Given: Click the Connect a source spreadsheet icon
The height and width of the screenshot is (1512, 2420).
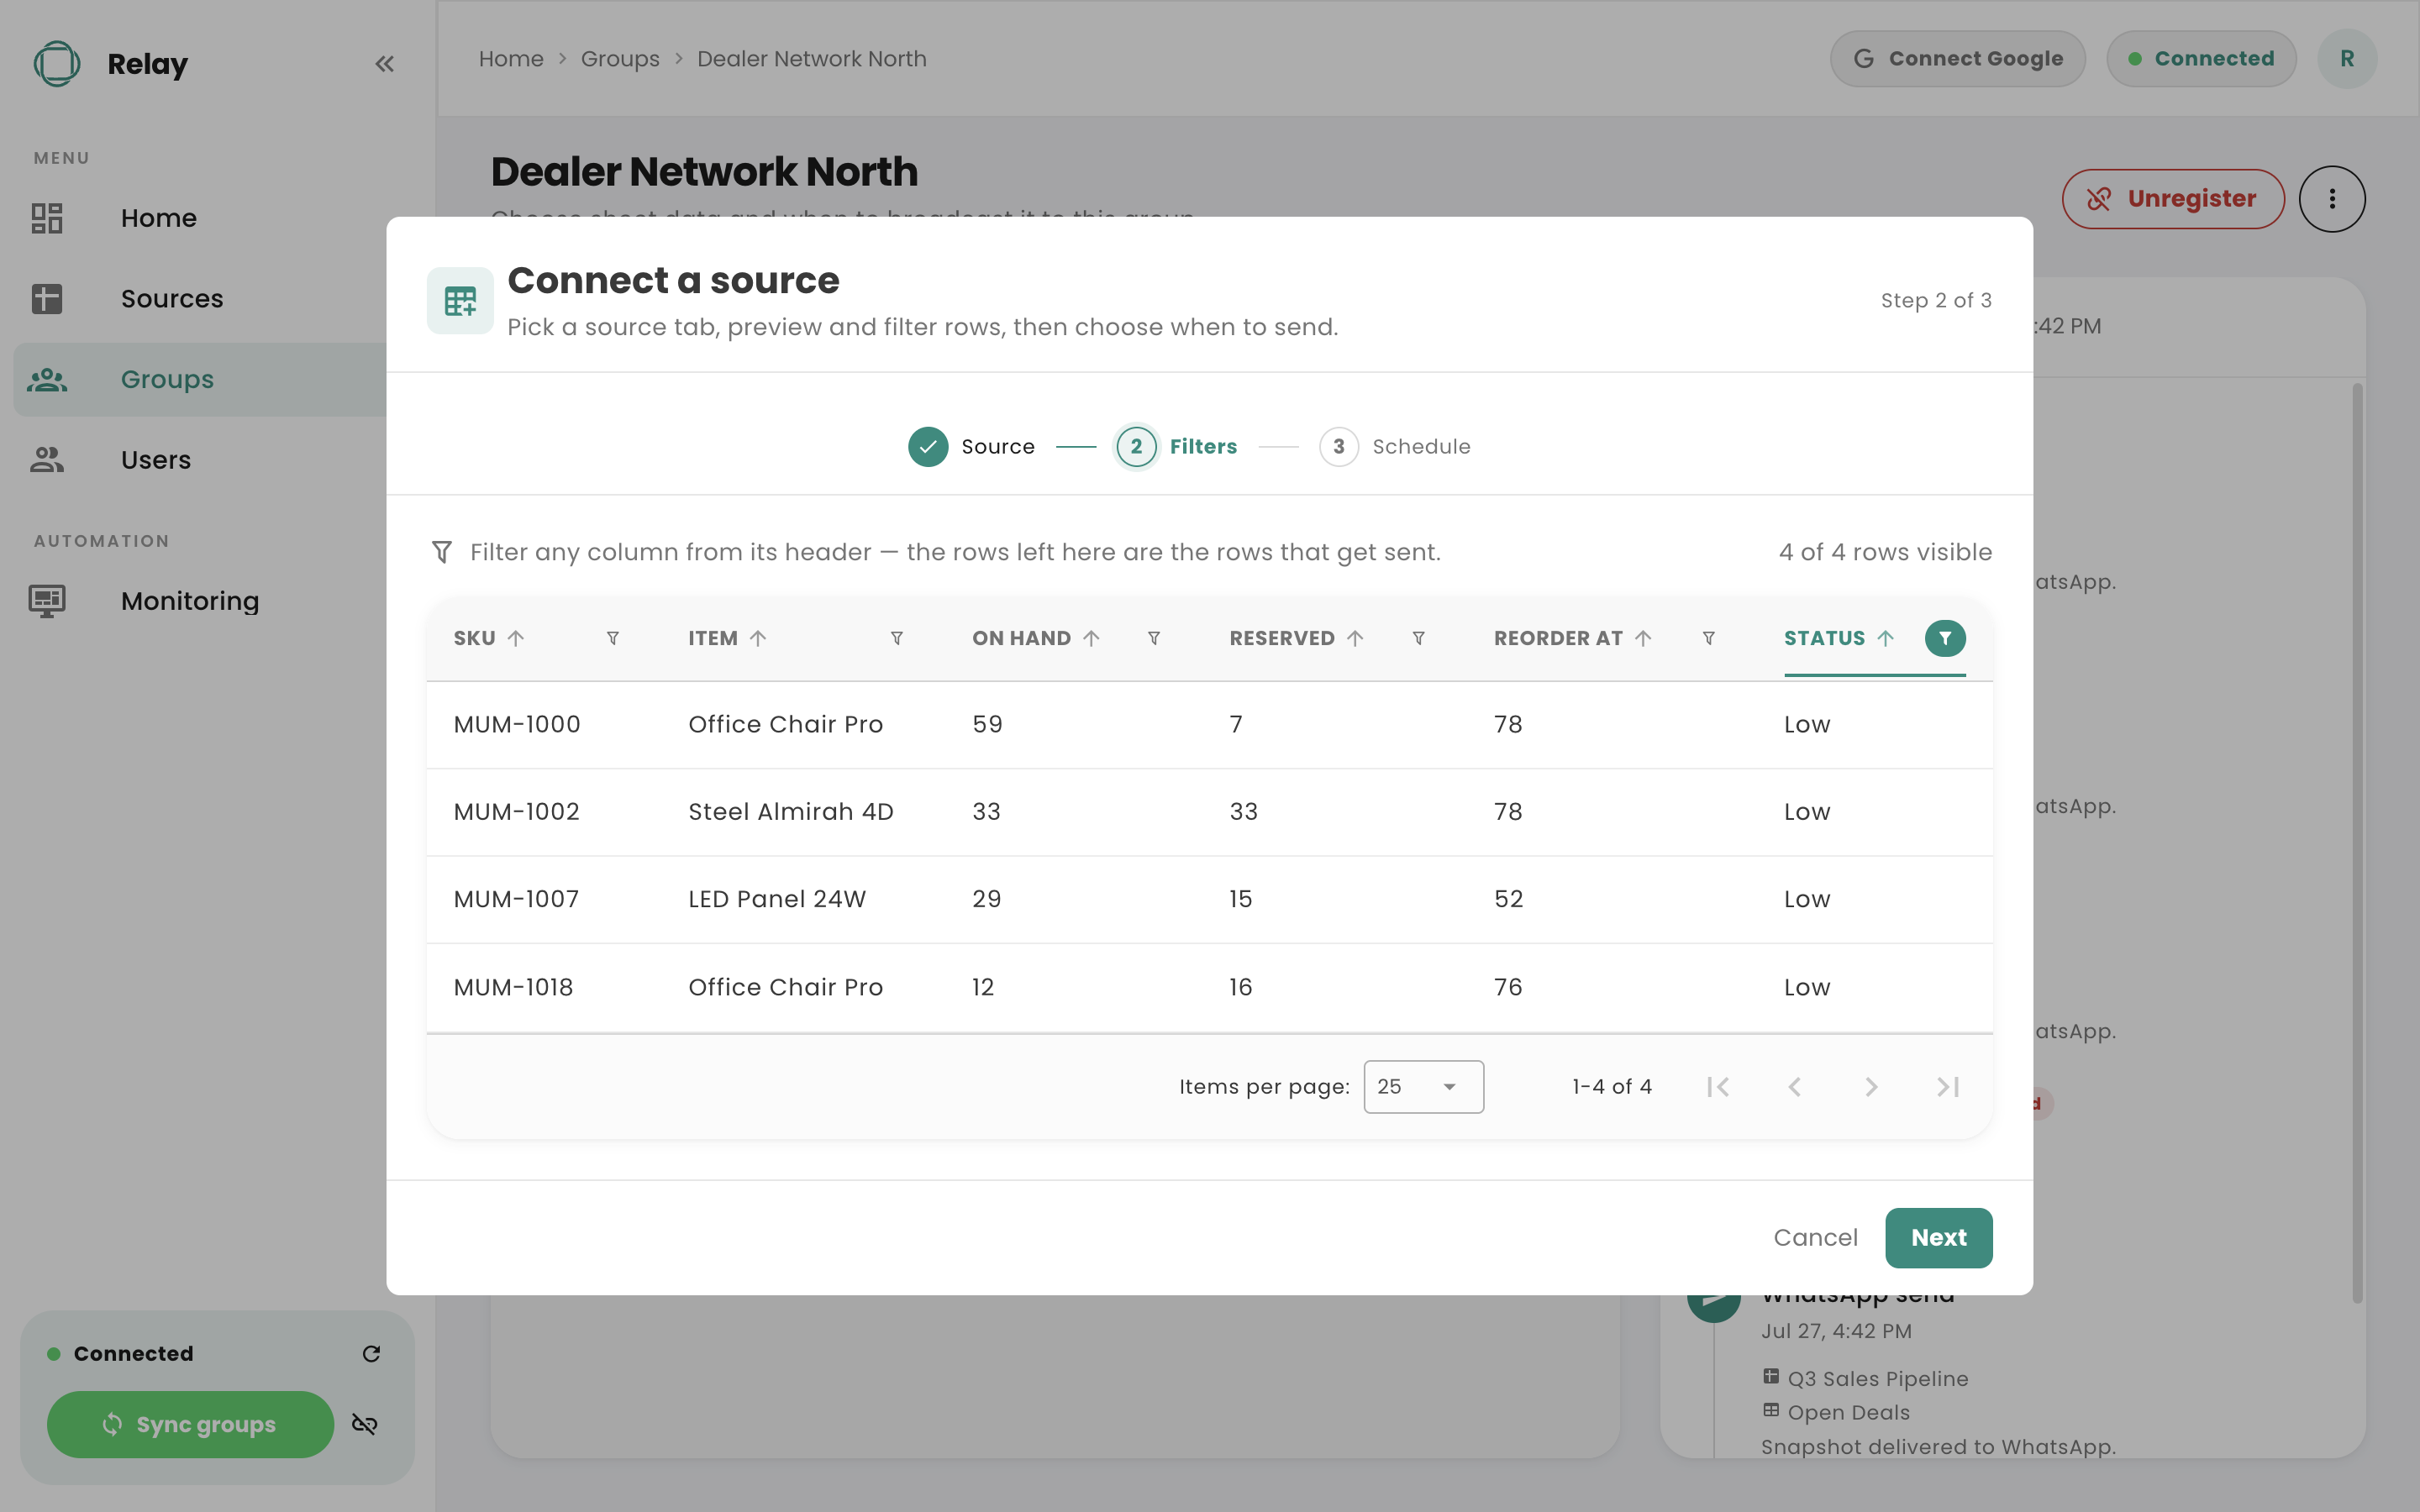Looking at the screenshot, I should 460,300.
